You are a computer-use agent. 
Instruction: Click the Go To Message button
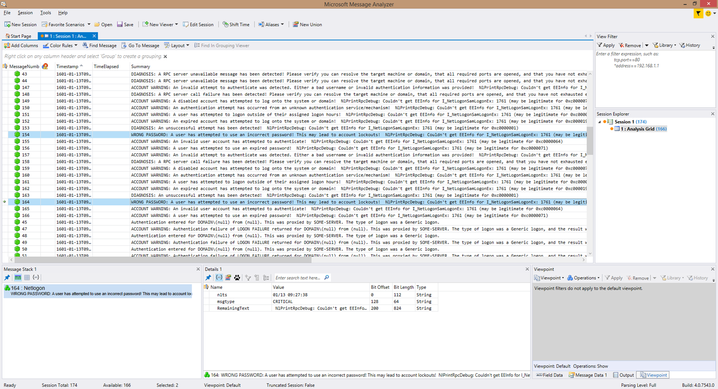click(140, 45)
